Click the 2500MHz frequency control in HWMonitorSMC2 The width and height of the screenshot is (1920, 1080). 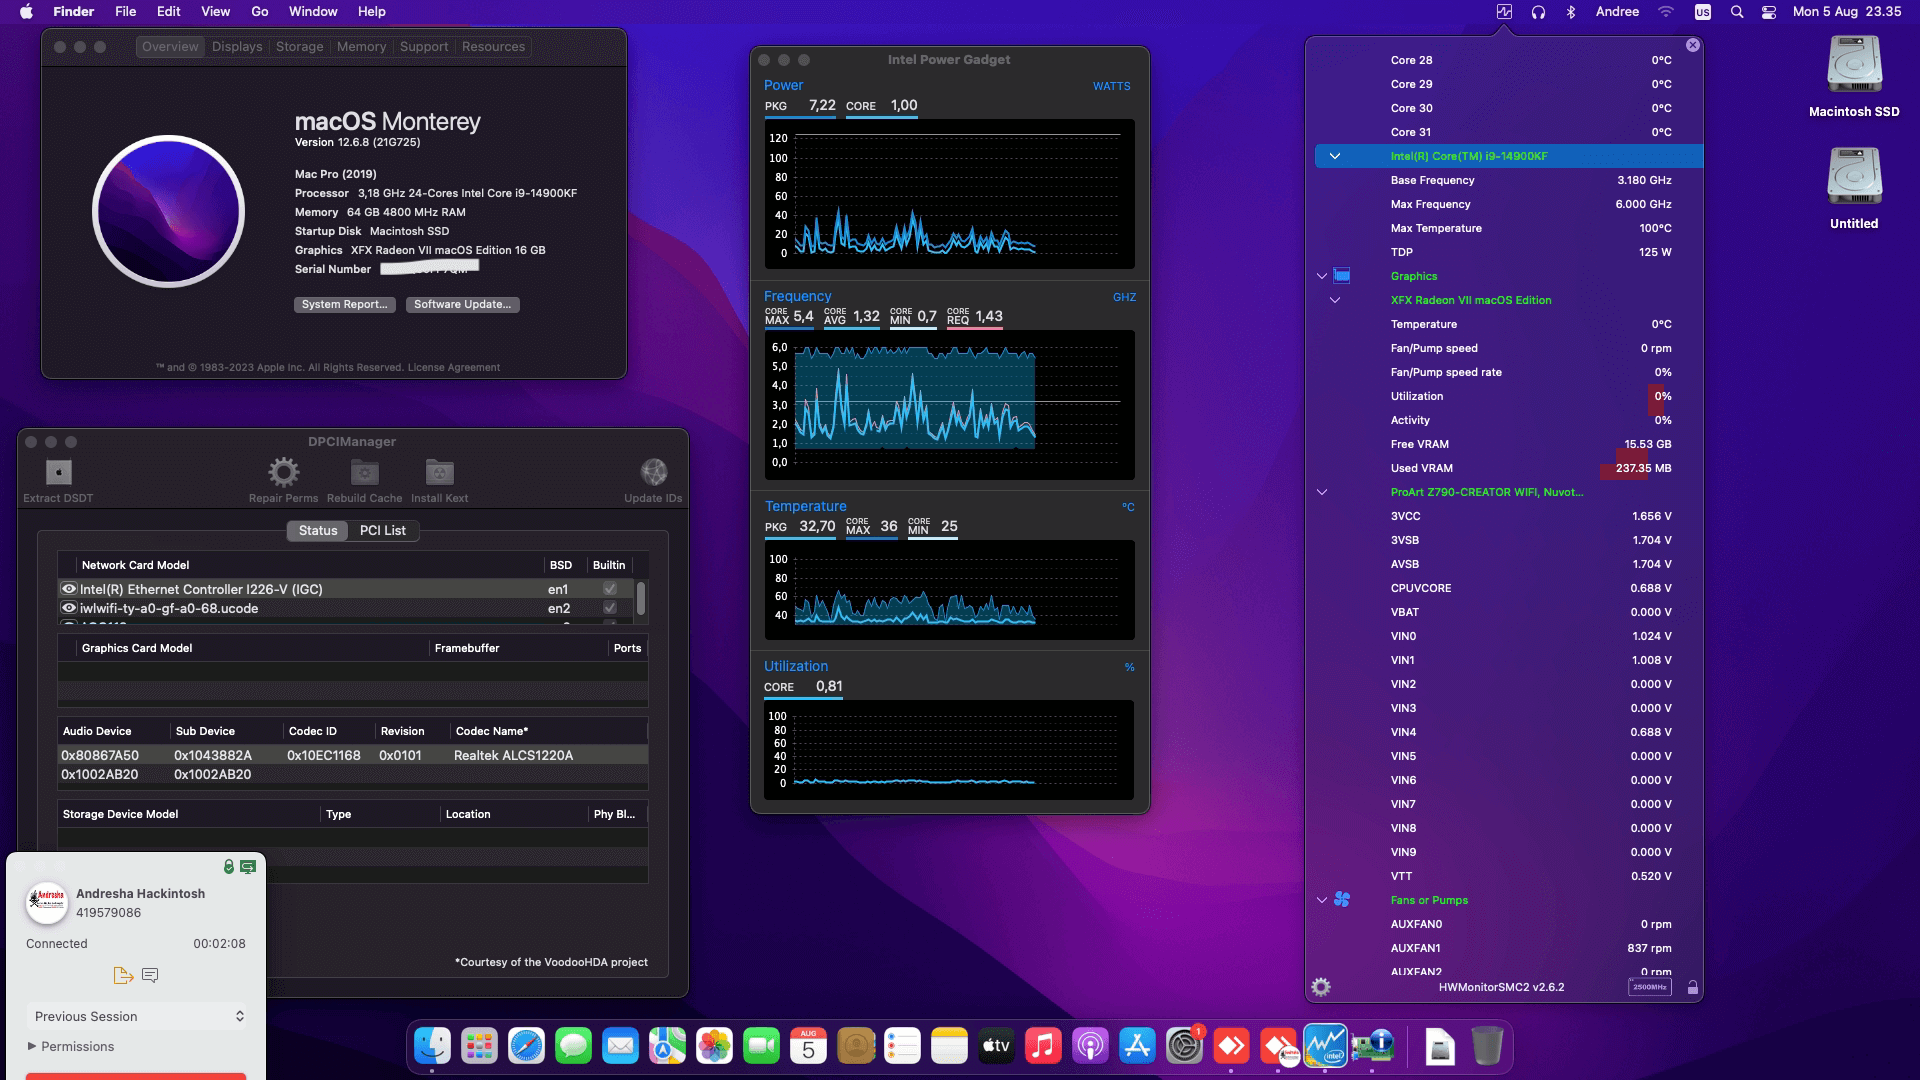(1650, 986)
